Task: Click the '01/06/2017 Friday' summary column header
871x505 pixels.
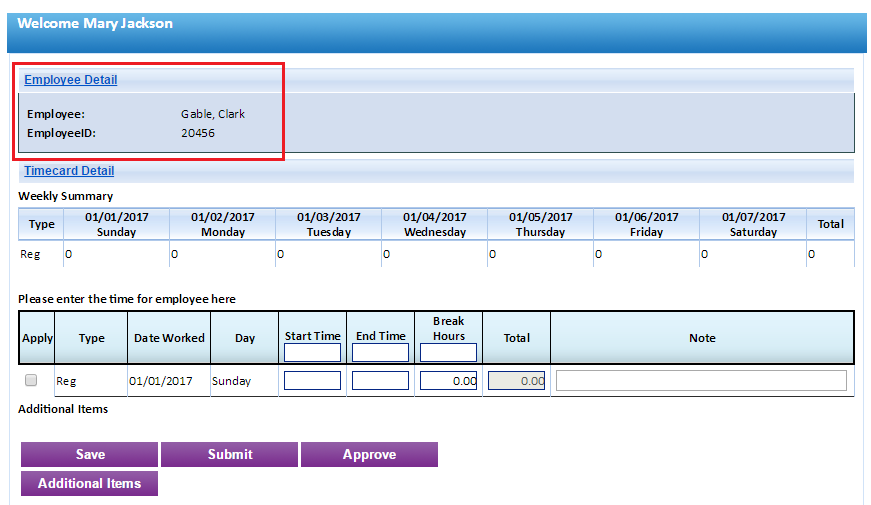Action: tap(647, 224)
